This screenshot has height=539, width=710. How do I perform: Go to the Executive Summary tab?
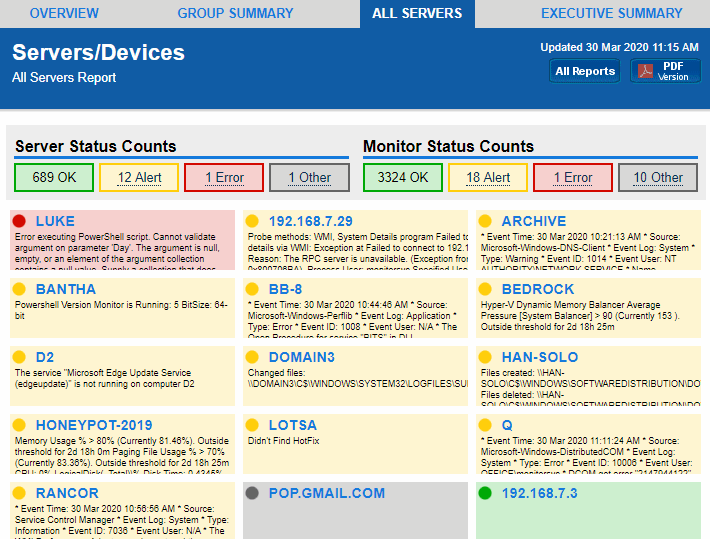(x=611, y=13)
